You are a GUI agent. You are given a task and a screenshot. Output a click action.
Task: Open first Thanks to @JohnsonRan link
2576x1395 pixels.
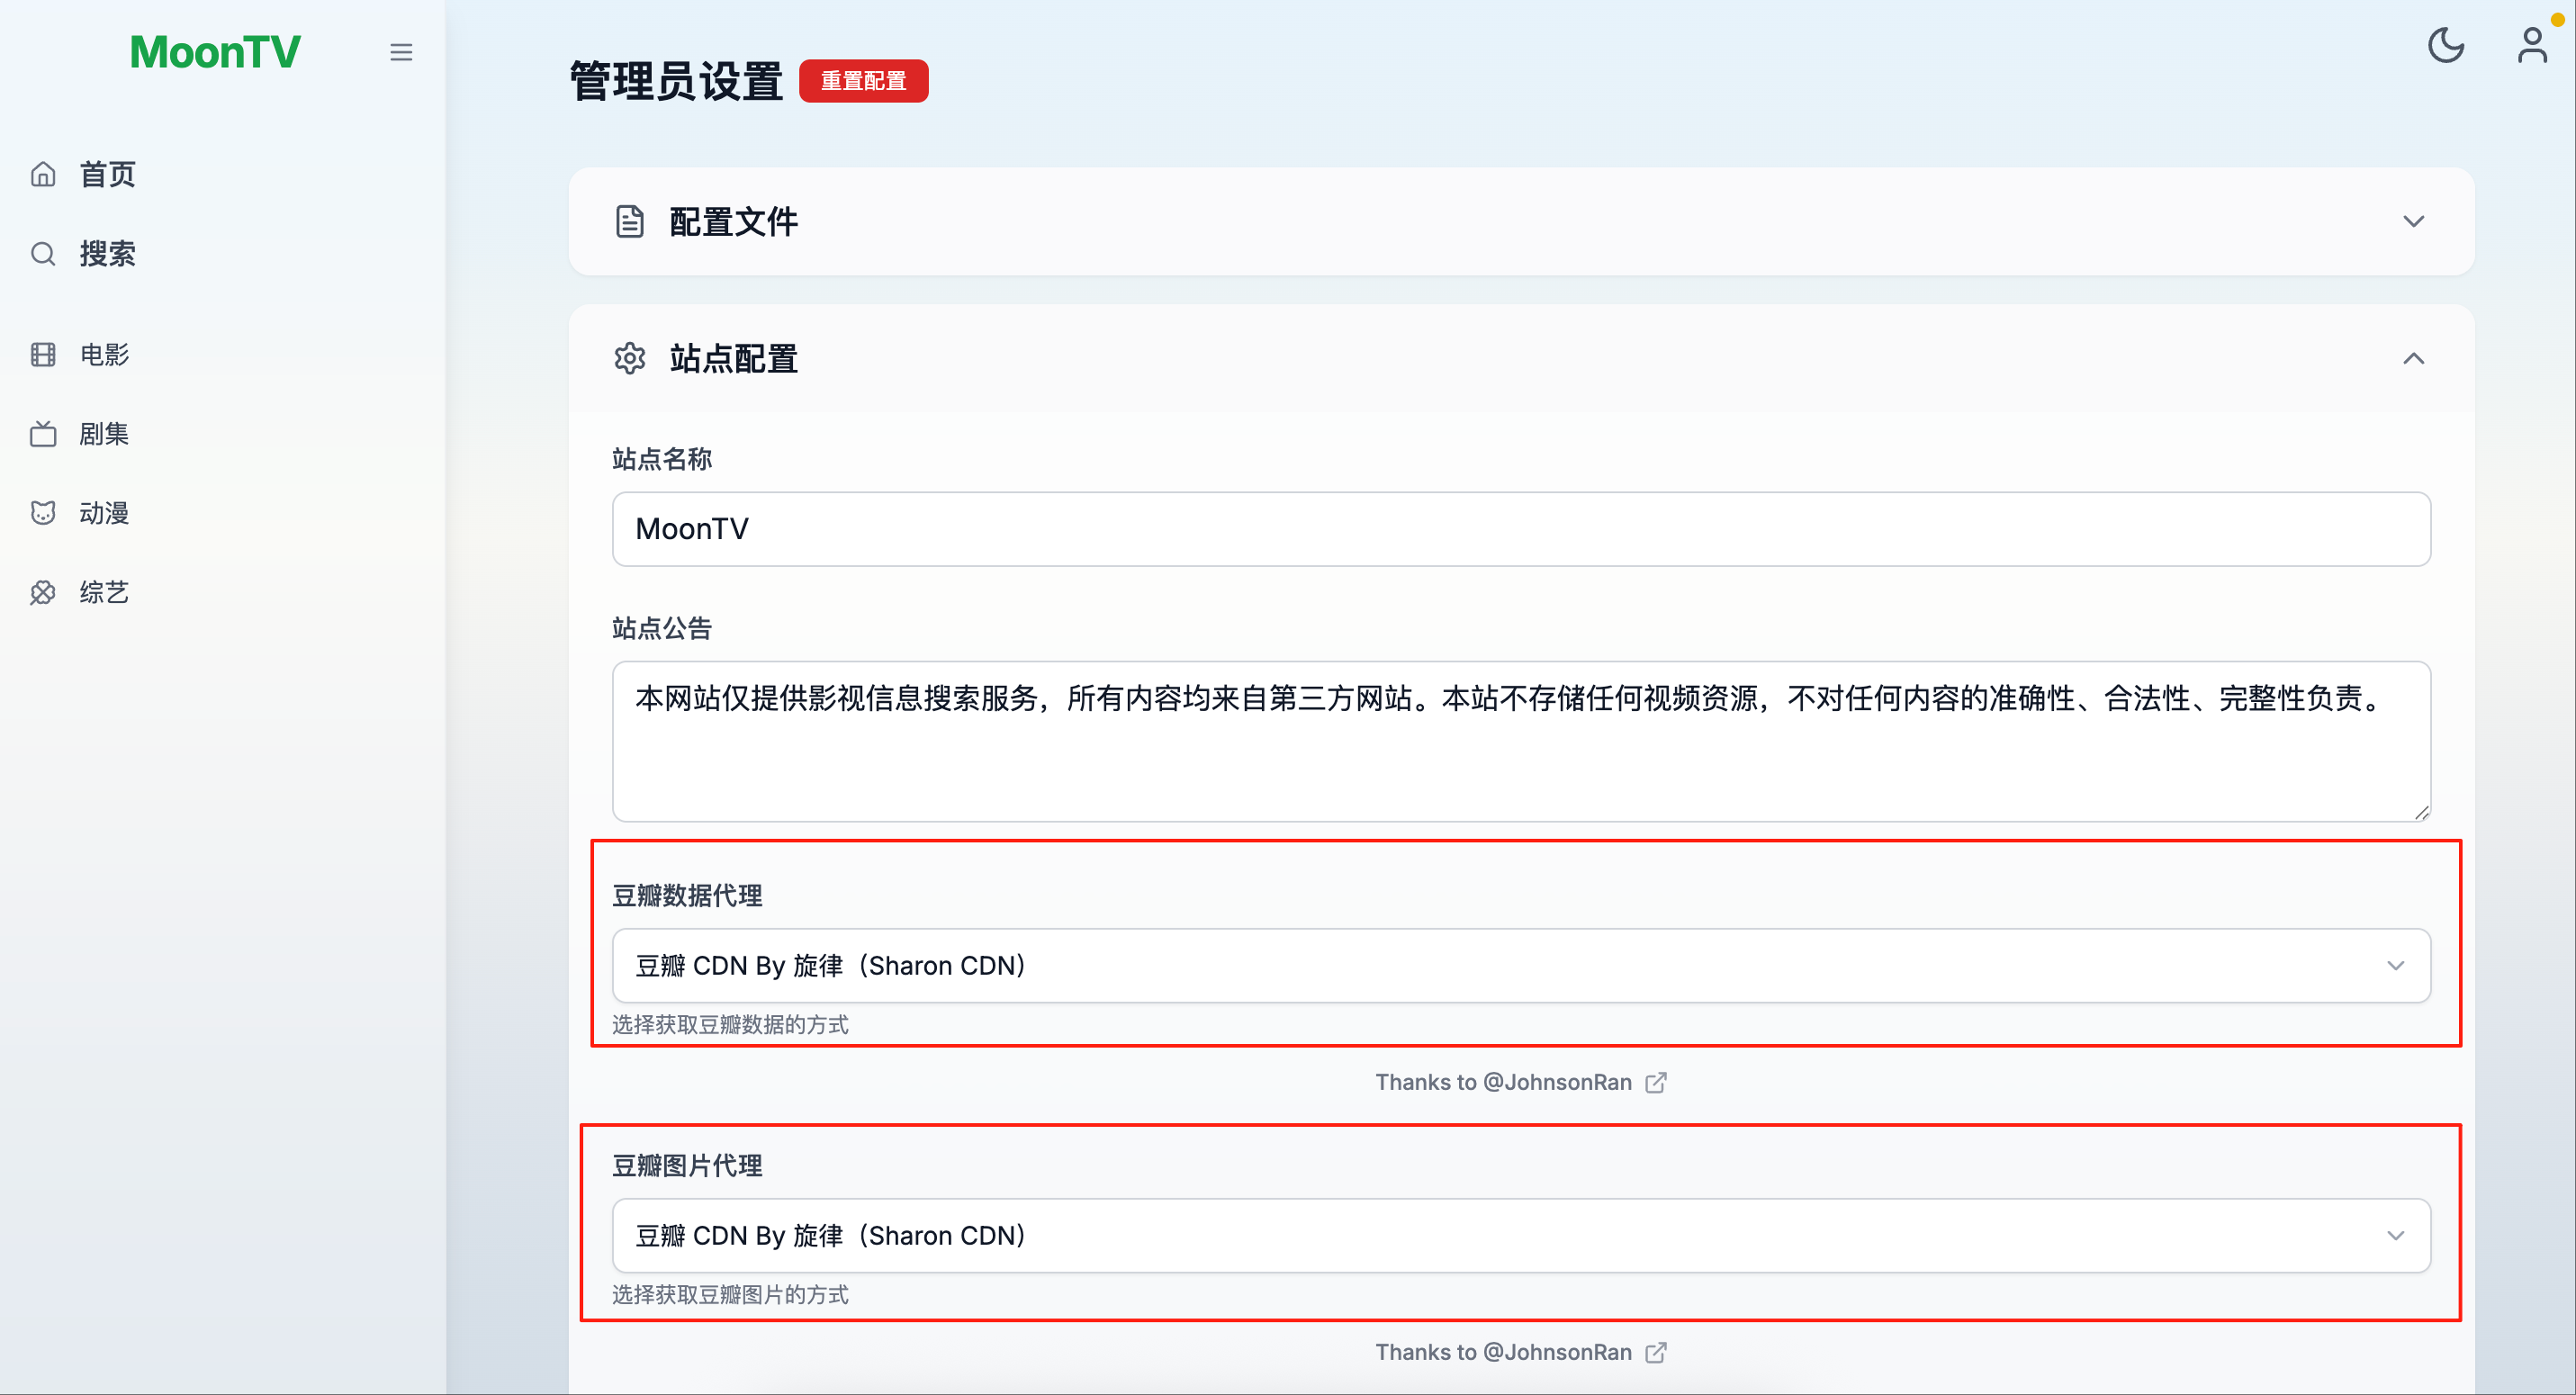pyautogui.click(x=1520, y=1082)
